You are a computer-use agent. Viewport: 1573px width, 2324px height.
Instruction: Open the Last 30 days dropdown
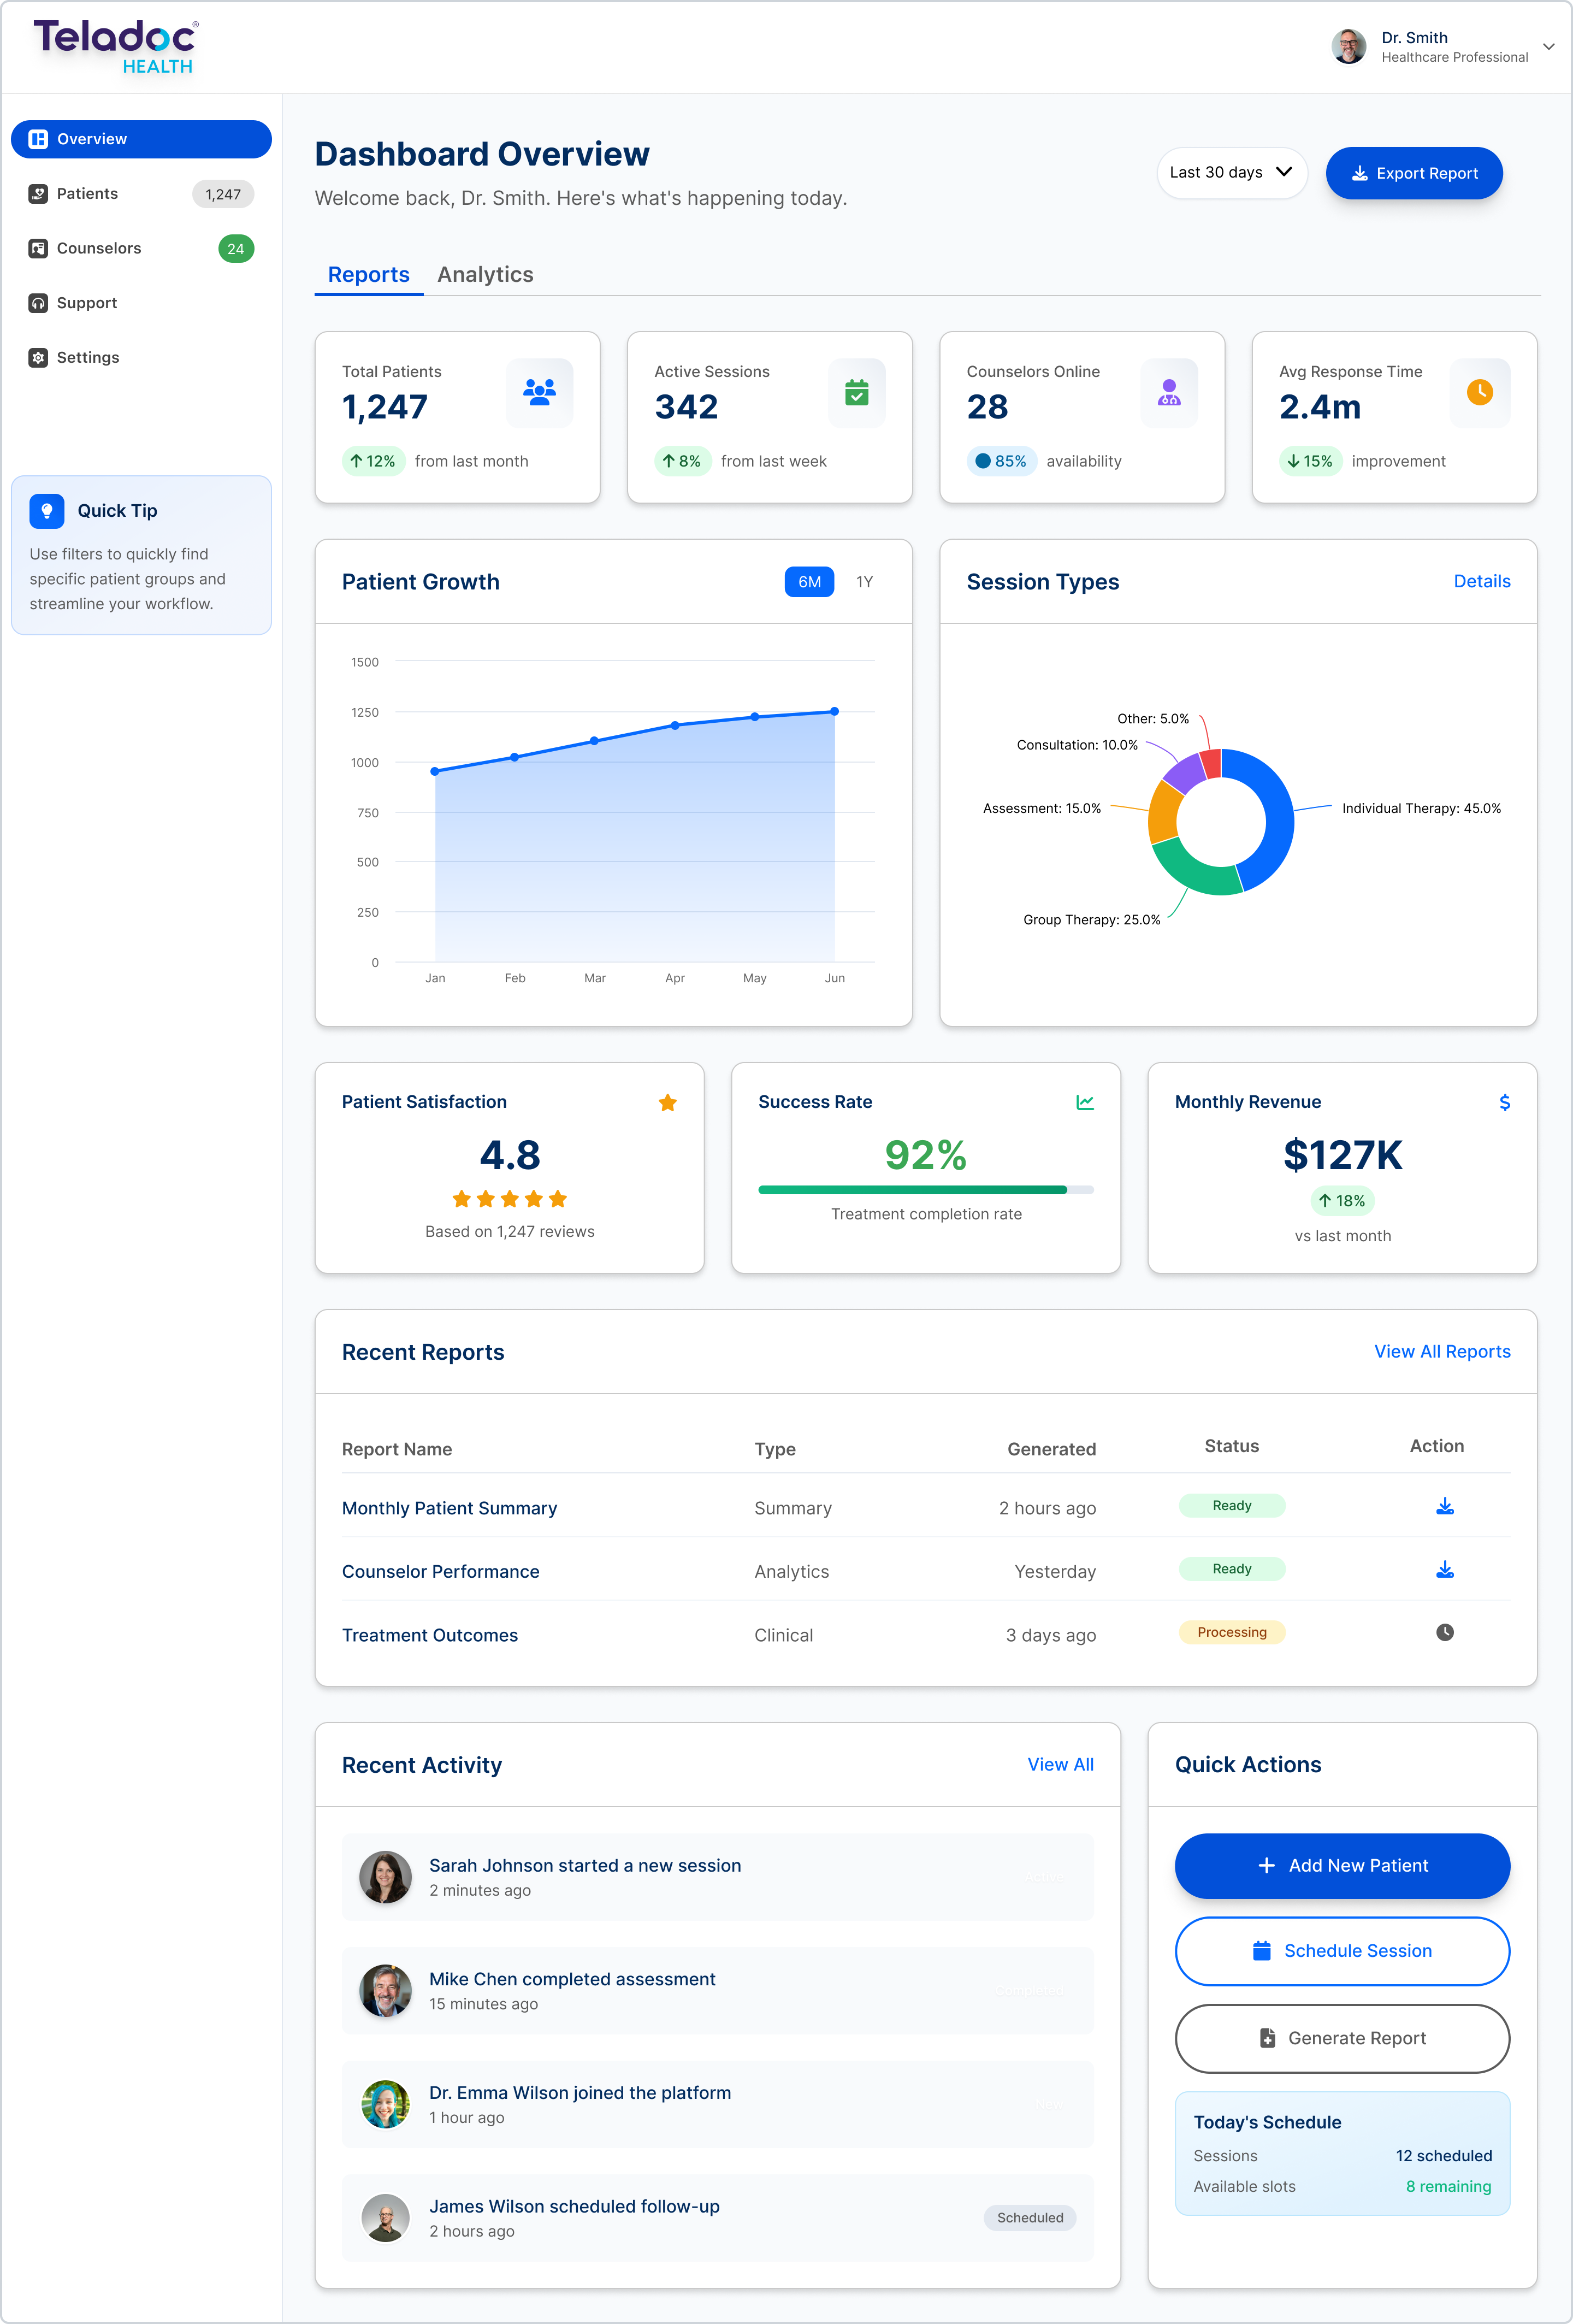pos(1232,172)
